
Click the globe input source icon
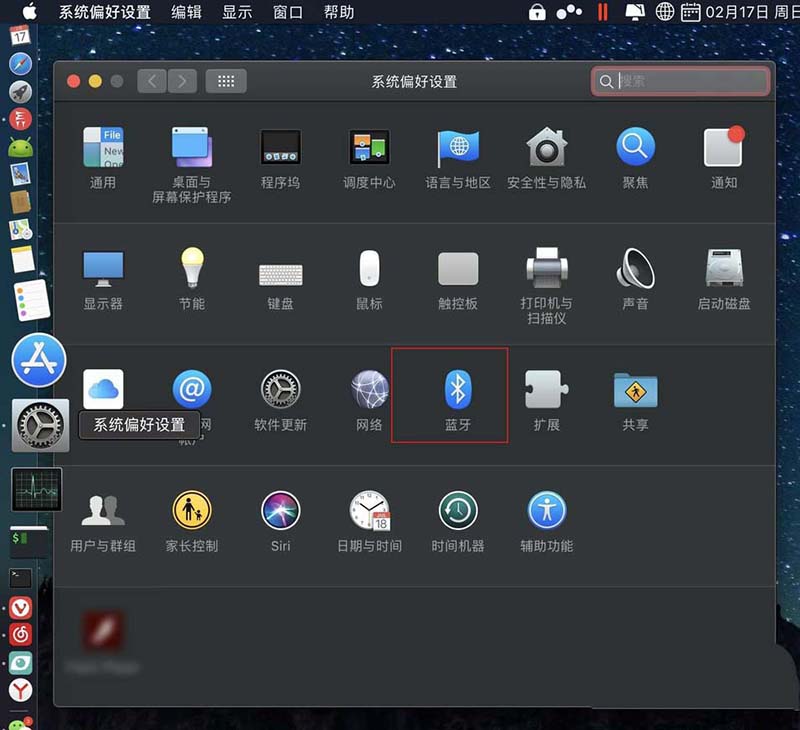(665, 11)
